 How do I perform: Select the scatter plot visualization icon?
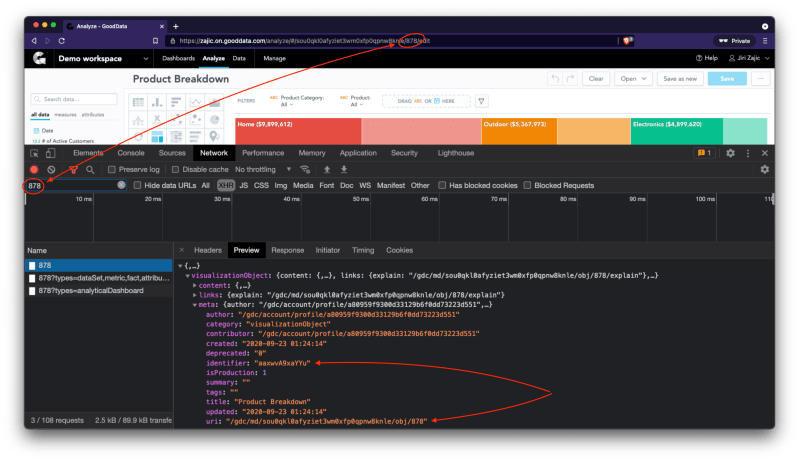click(196, 120)
